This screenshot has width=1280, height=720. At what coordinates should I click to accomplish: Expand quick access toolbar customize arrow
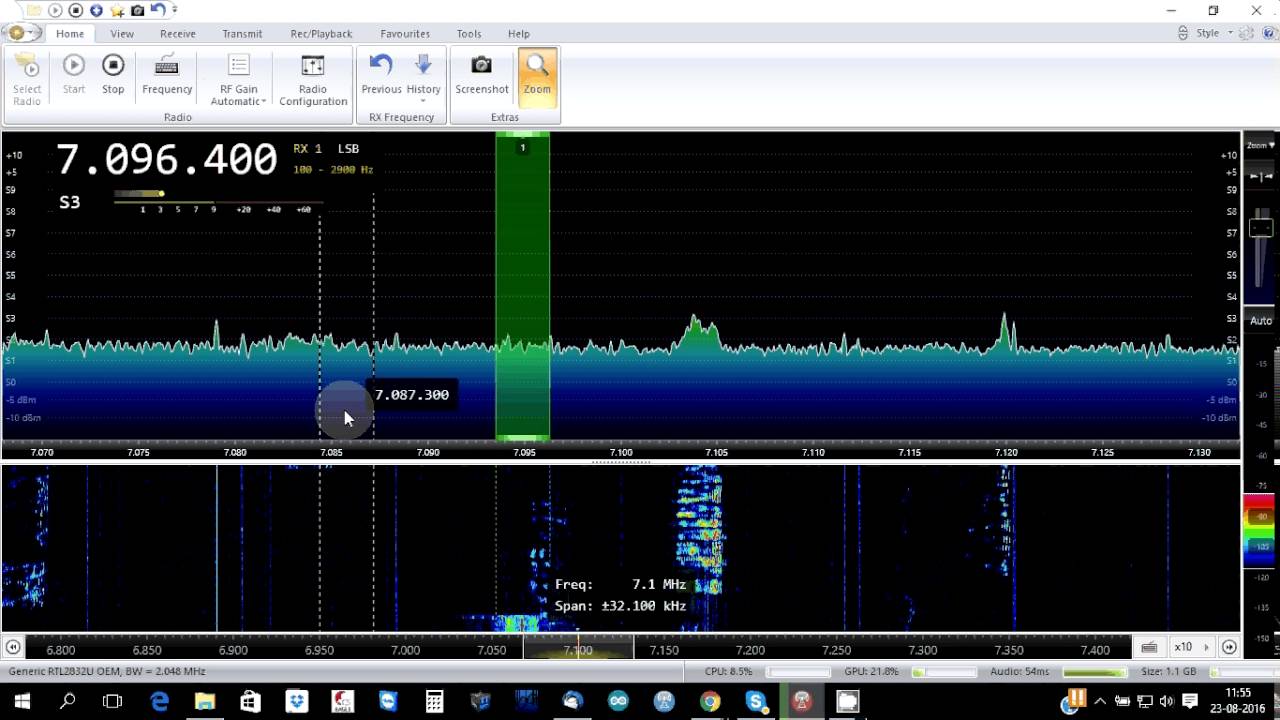pos(175,10)
